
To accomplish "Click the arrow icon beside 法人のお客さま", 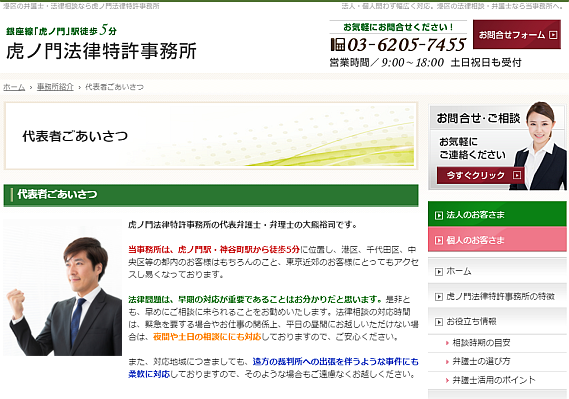I will pos(439,215).
